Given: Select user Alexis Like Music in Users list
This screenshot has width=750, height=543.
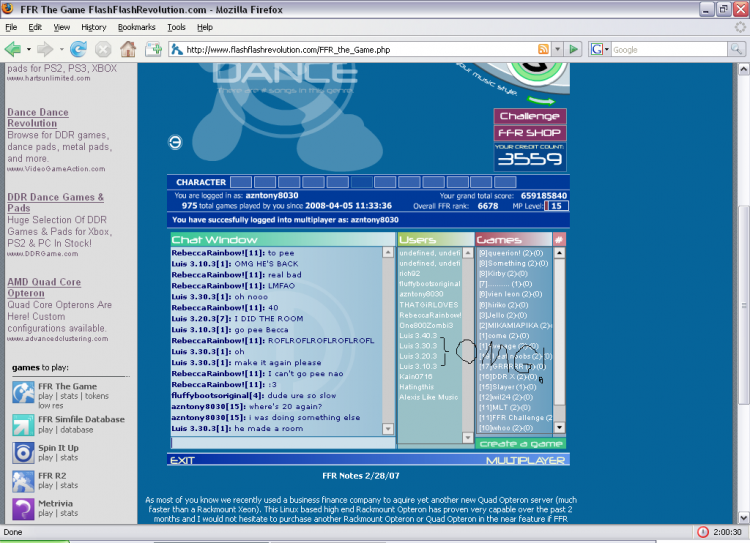Looking at the screenshot, I should click(x=430, y=397).
